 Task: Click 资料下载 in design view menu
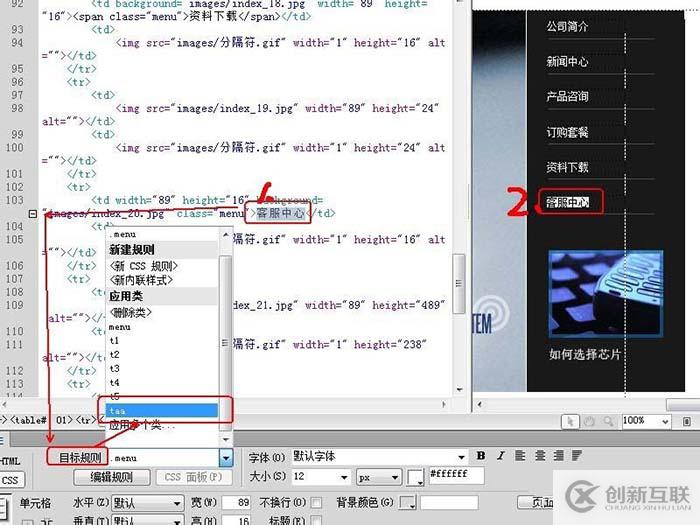tap(567, 167)
